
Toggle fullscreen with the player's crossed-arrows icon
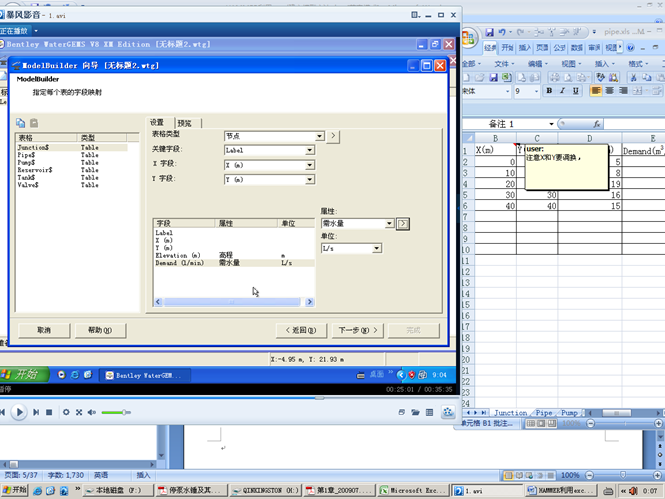79,412
